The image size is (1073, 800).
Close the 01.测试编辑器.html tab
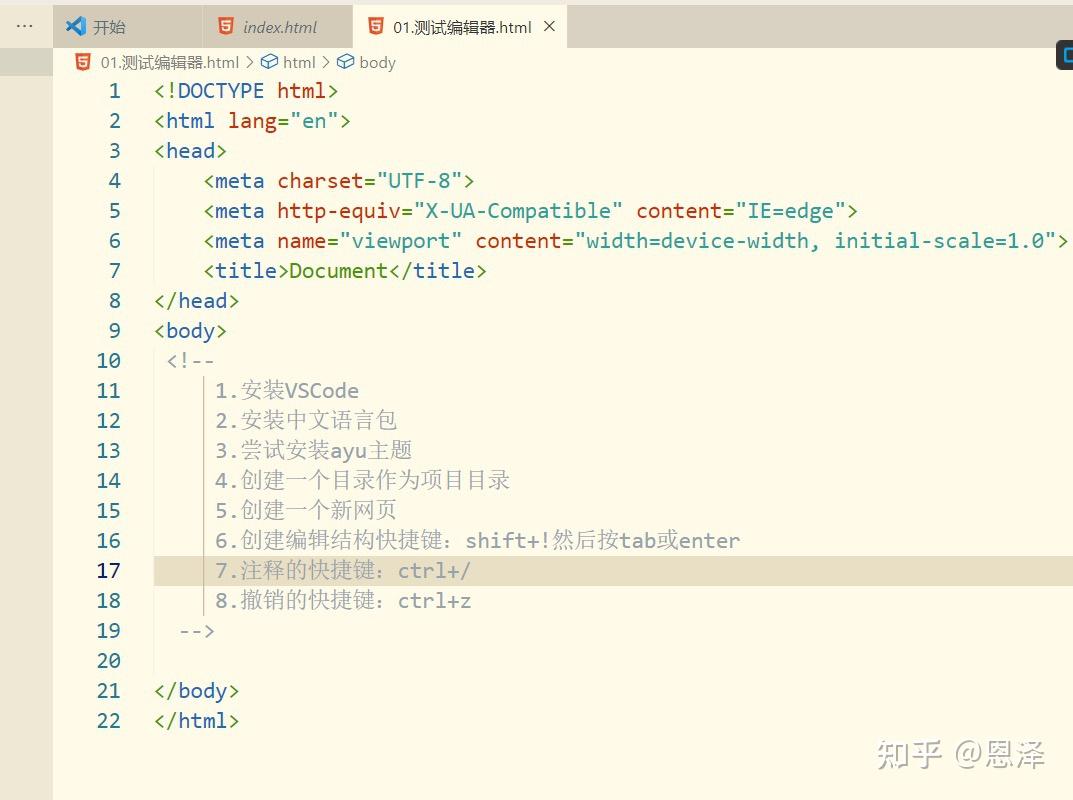coord(548,27)
